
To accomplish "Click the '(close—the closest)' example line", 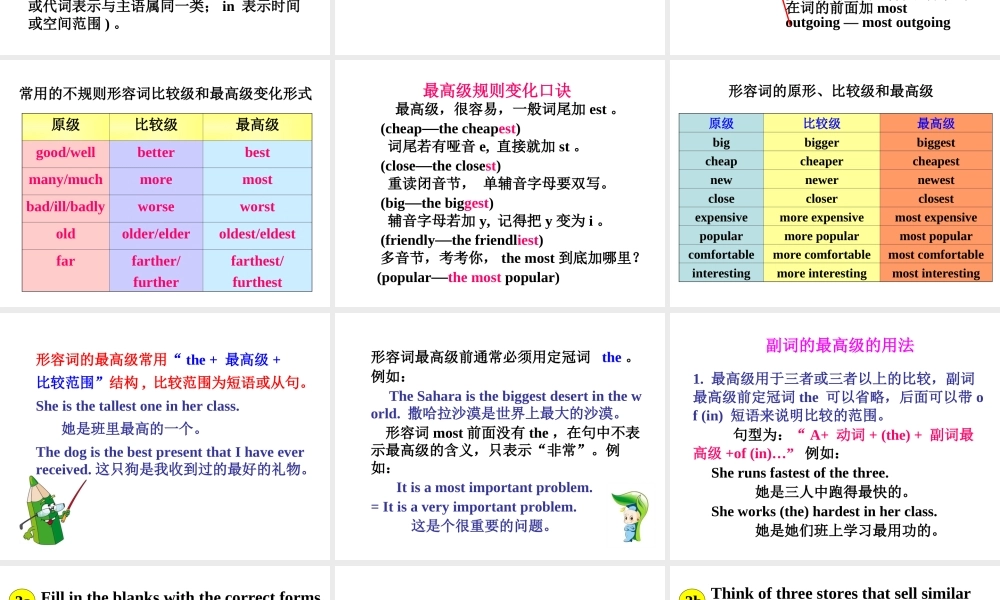I will [x=441, y=166].
